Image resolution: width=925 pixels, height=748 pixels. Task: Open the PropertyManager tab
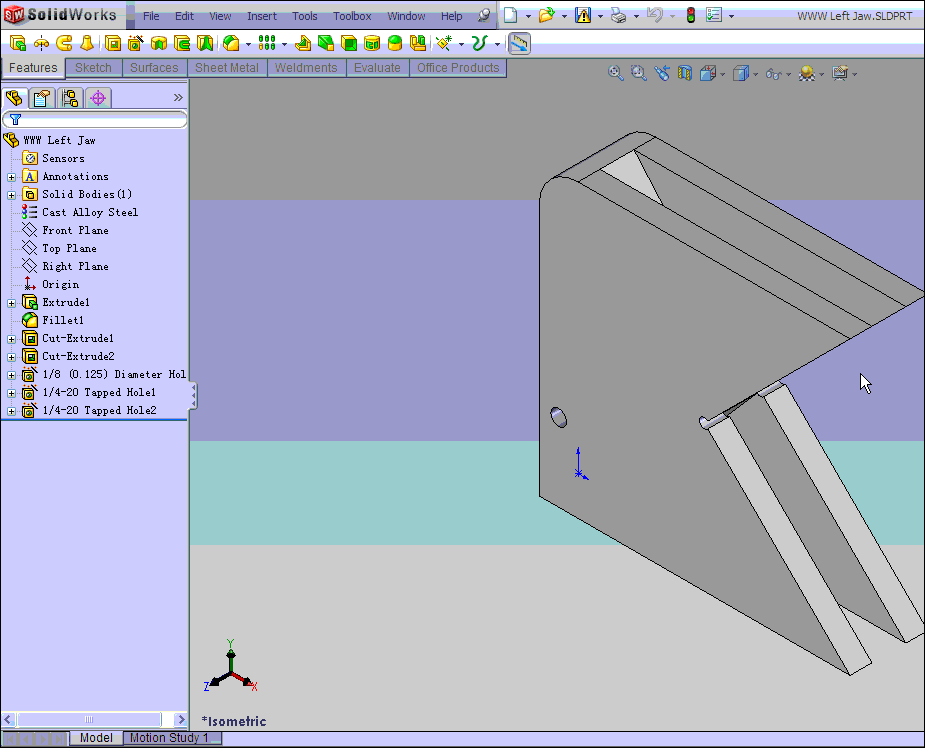tap(41, 98)
